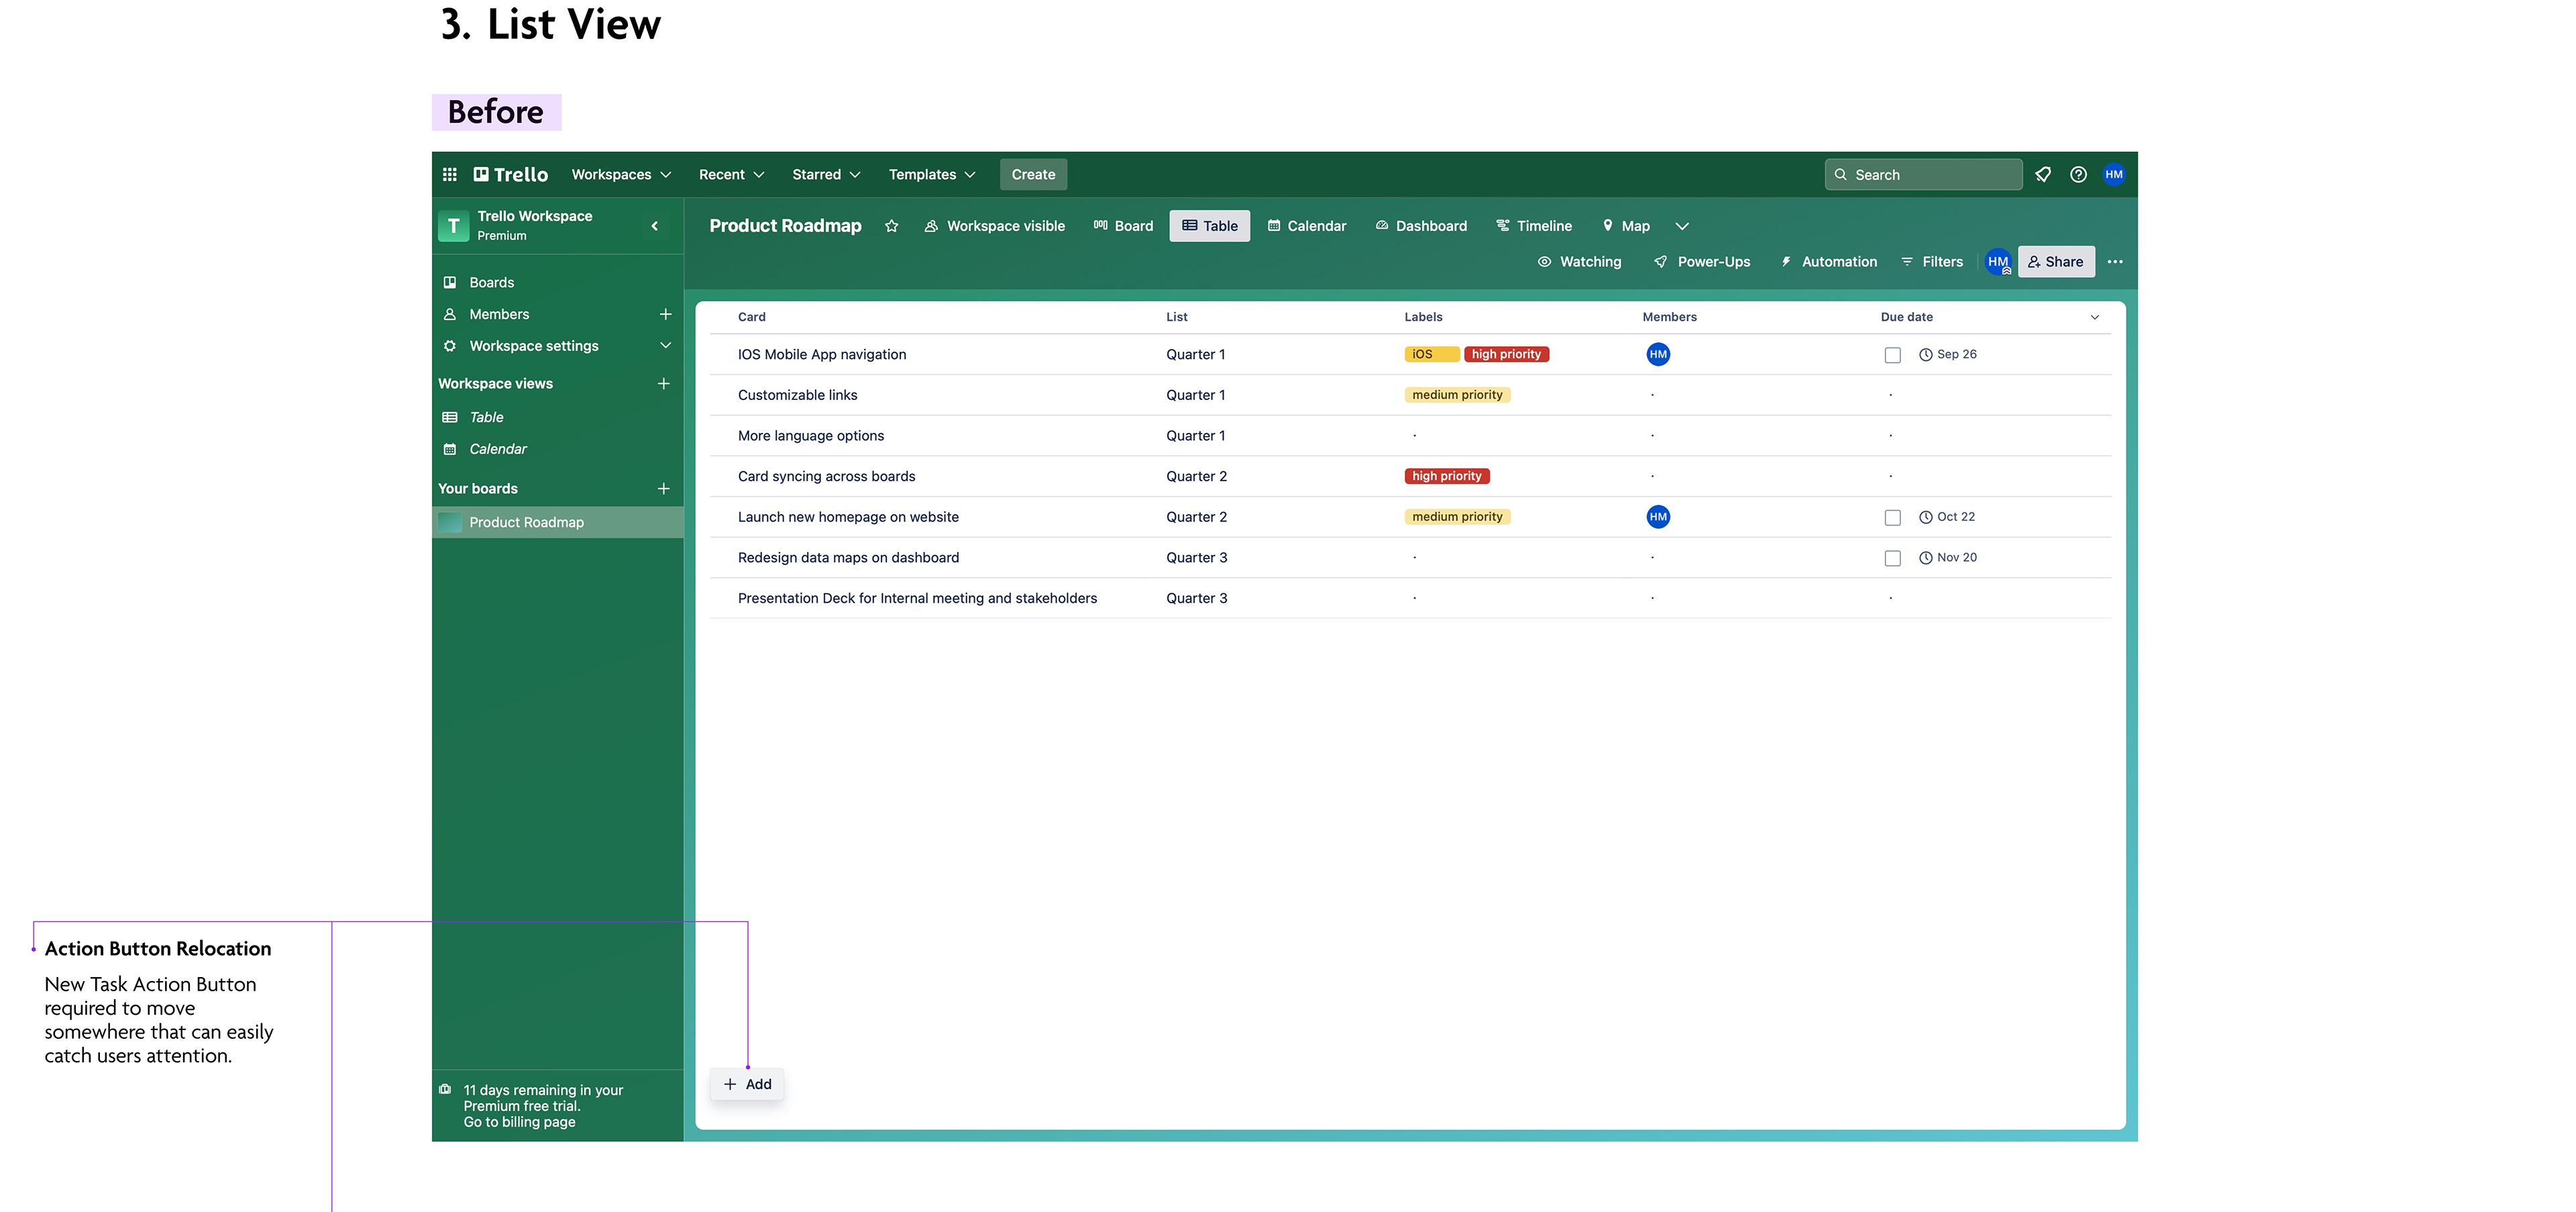
Task: Star the Product Roadmap board
Action: [891, 226]
